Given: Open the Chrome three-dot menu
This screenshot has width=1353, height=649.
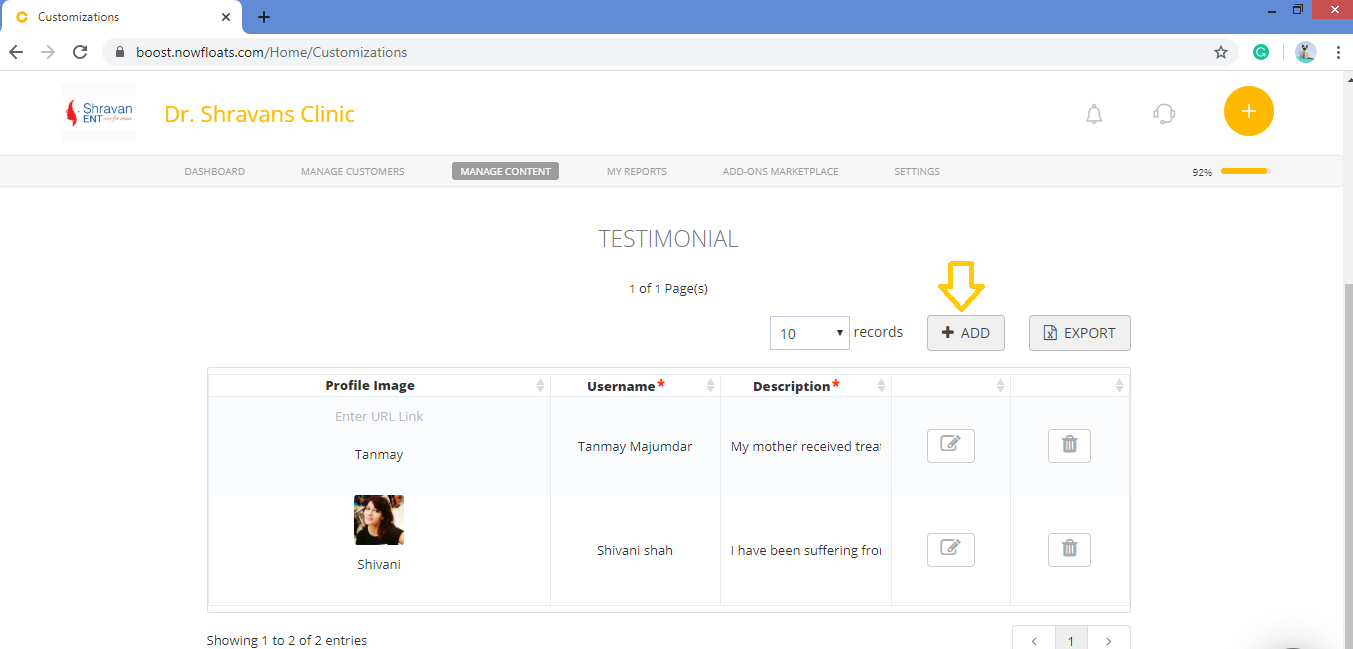Looking at the screenshot, I should click(x=1337, y=52).
